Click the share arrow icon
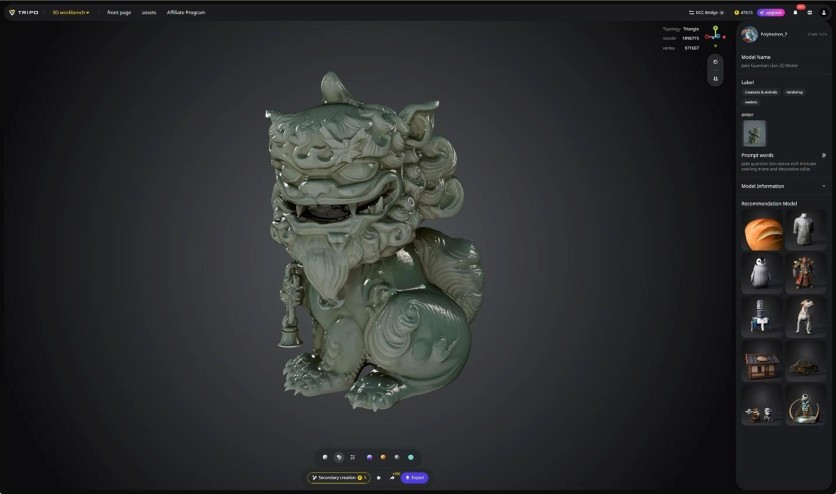This screenshot has height=494, width=836. click(391, 478)
